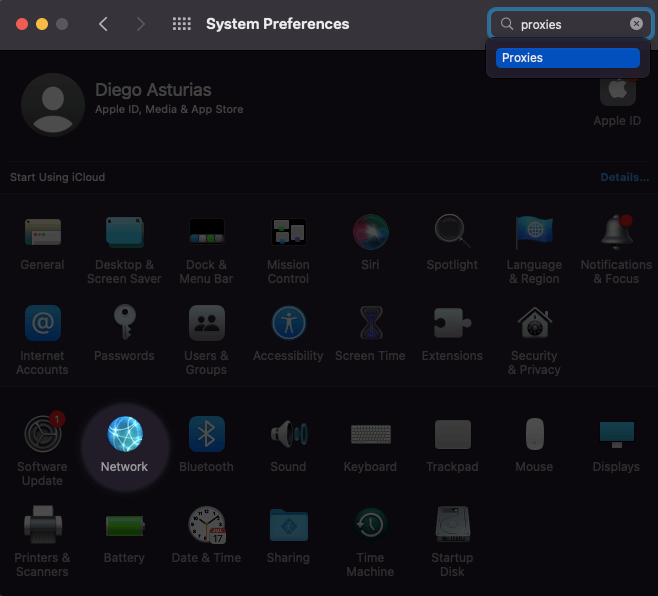Click the search magnifying glass icon

(x=507, y=24)
